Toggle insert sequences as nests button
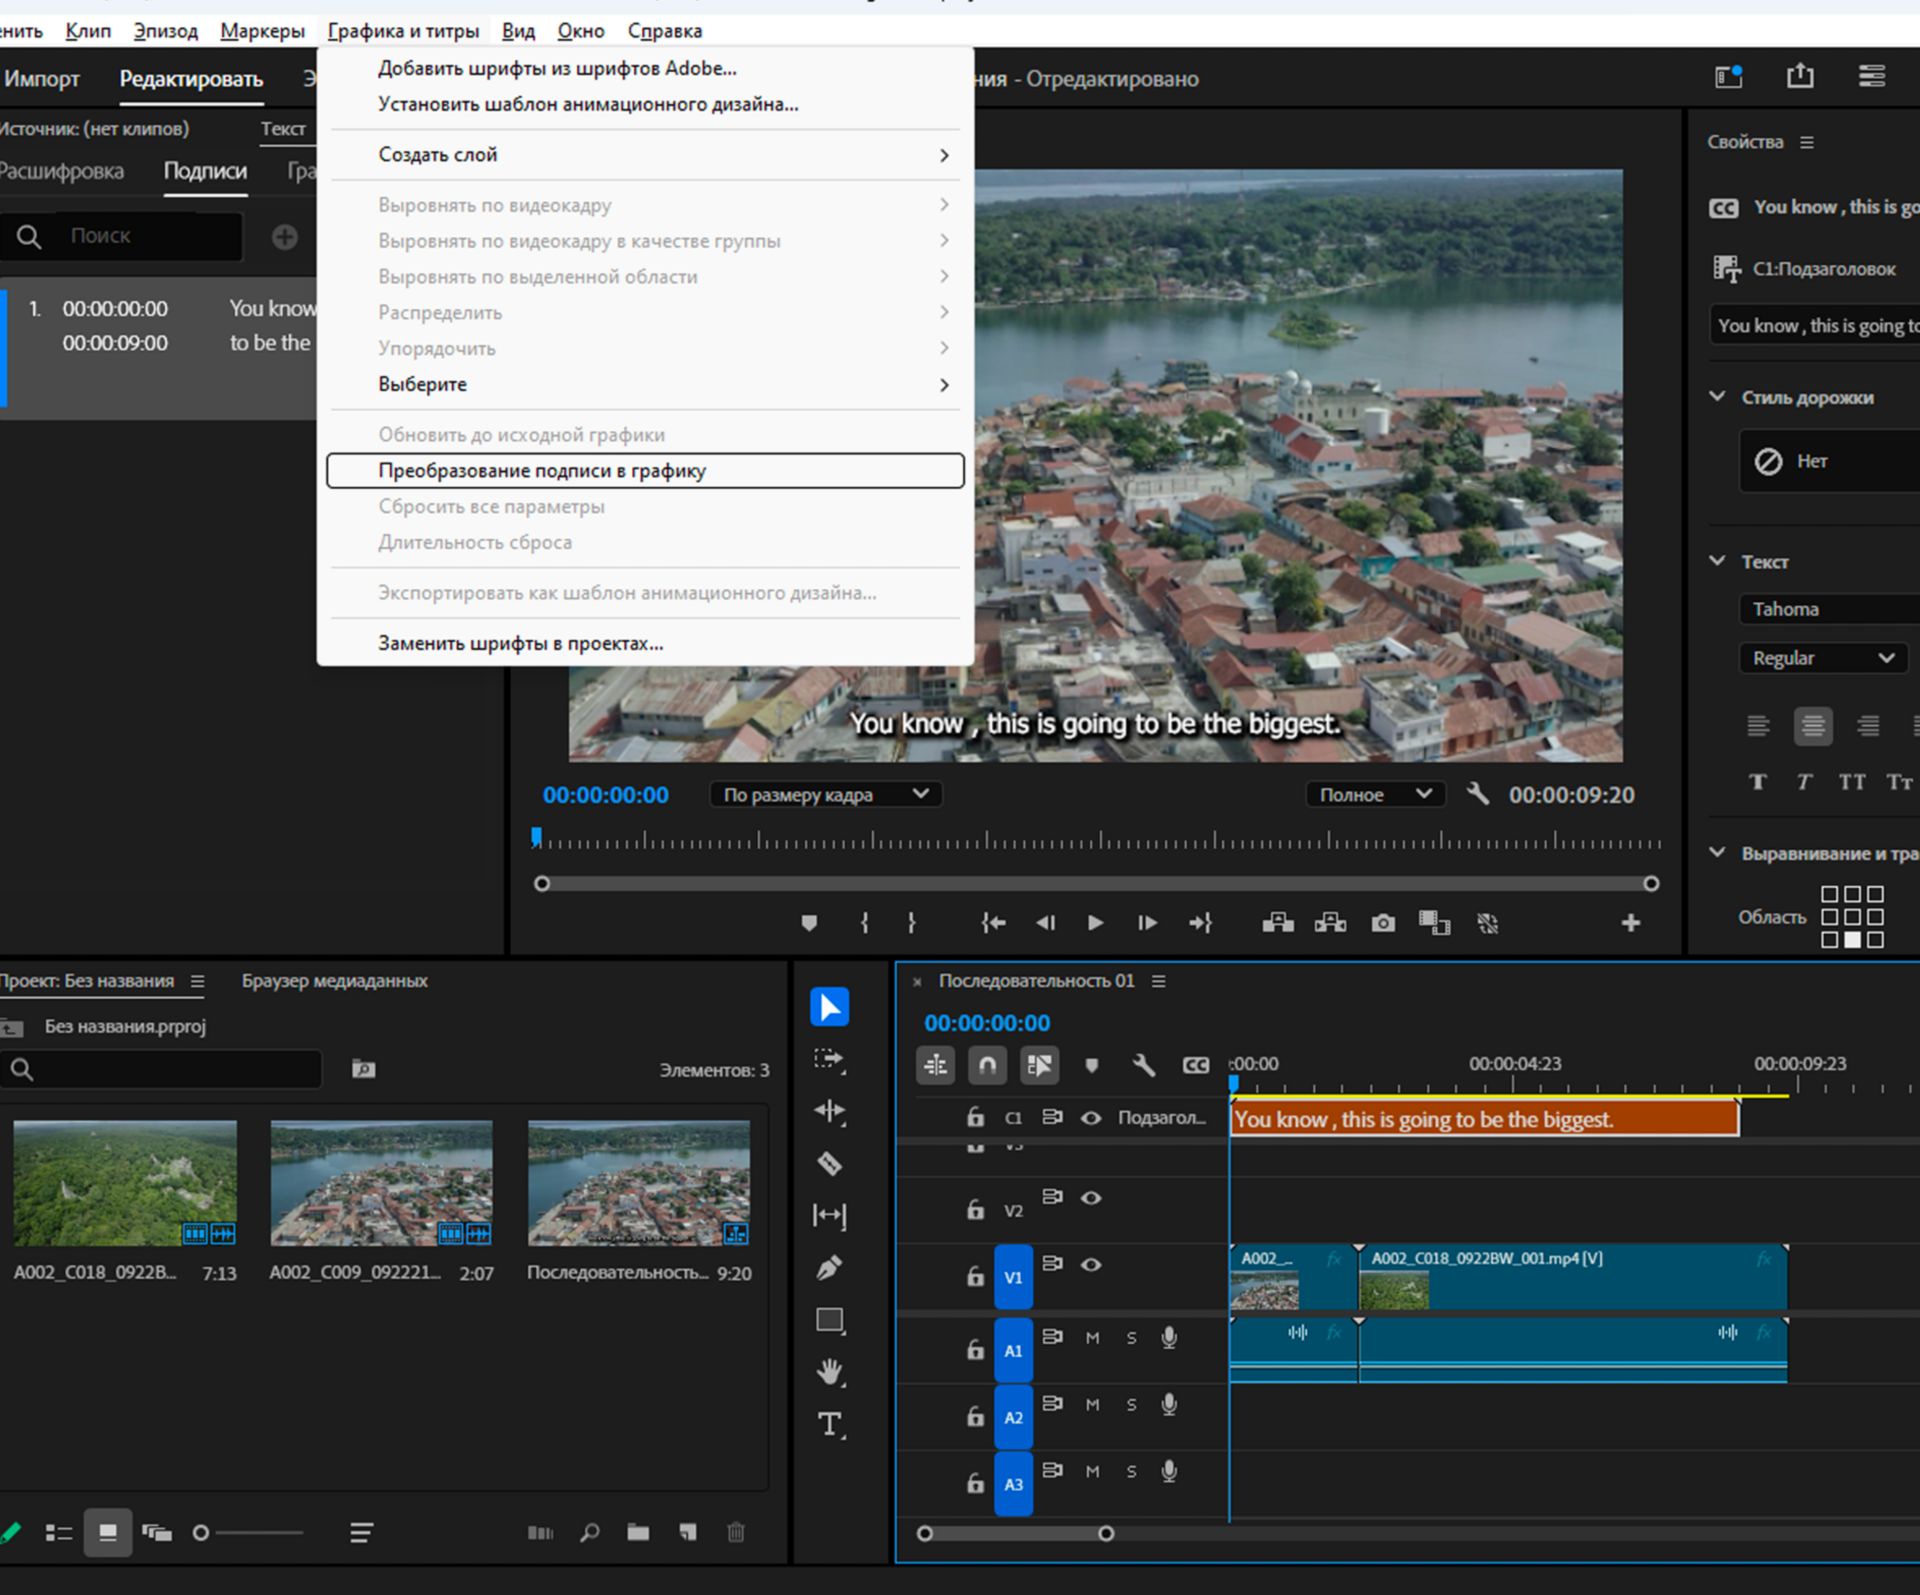The width and height of the screenshot is (1920, 1595). click(935, 1066)
